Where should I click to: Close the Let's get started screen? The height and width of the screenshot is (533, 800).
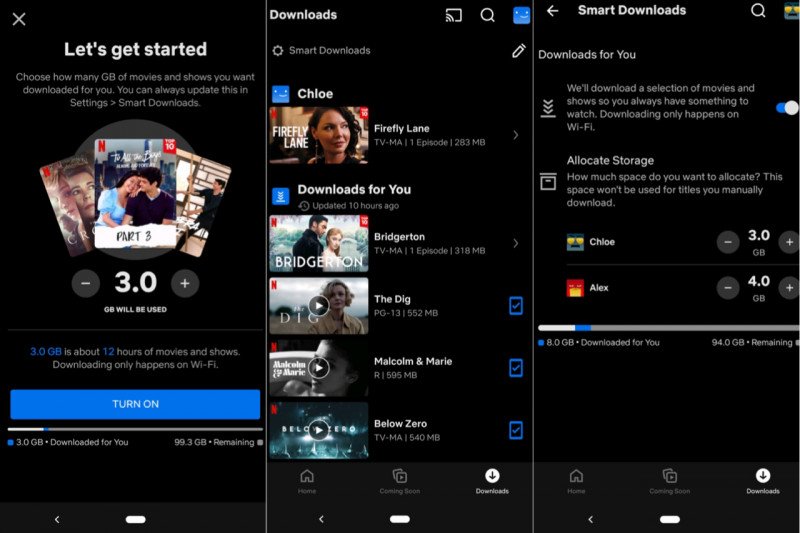[x=19, y=19]
